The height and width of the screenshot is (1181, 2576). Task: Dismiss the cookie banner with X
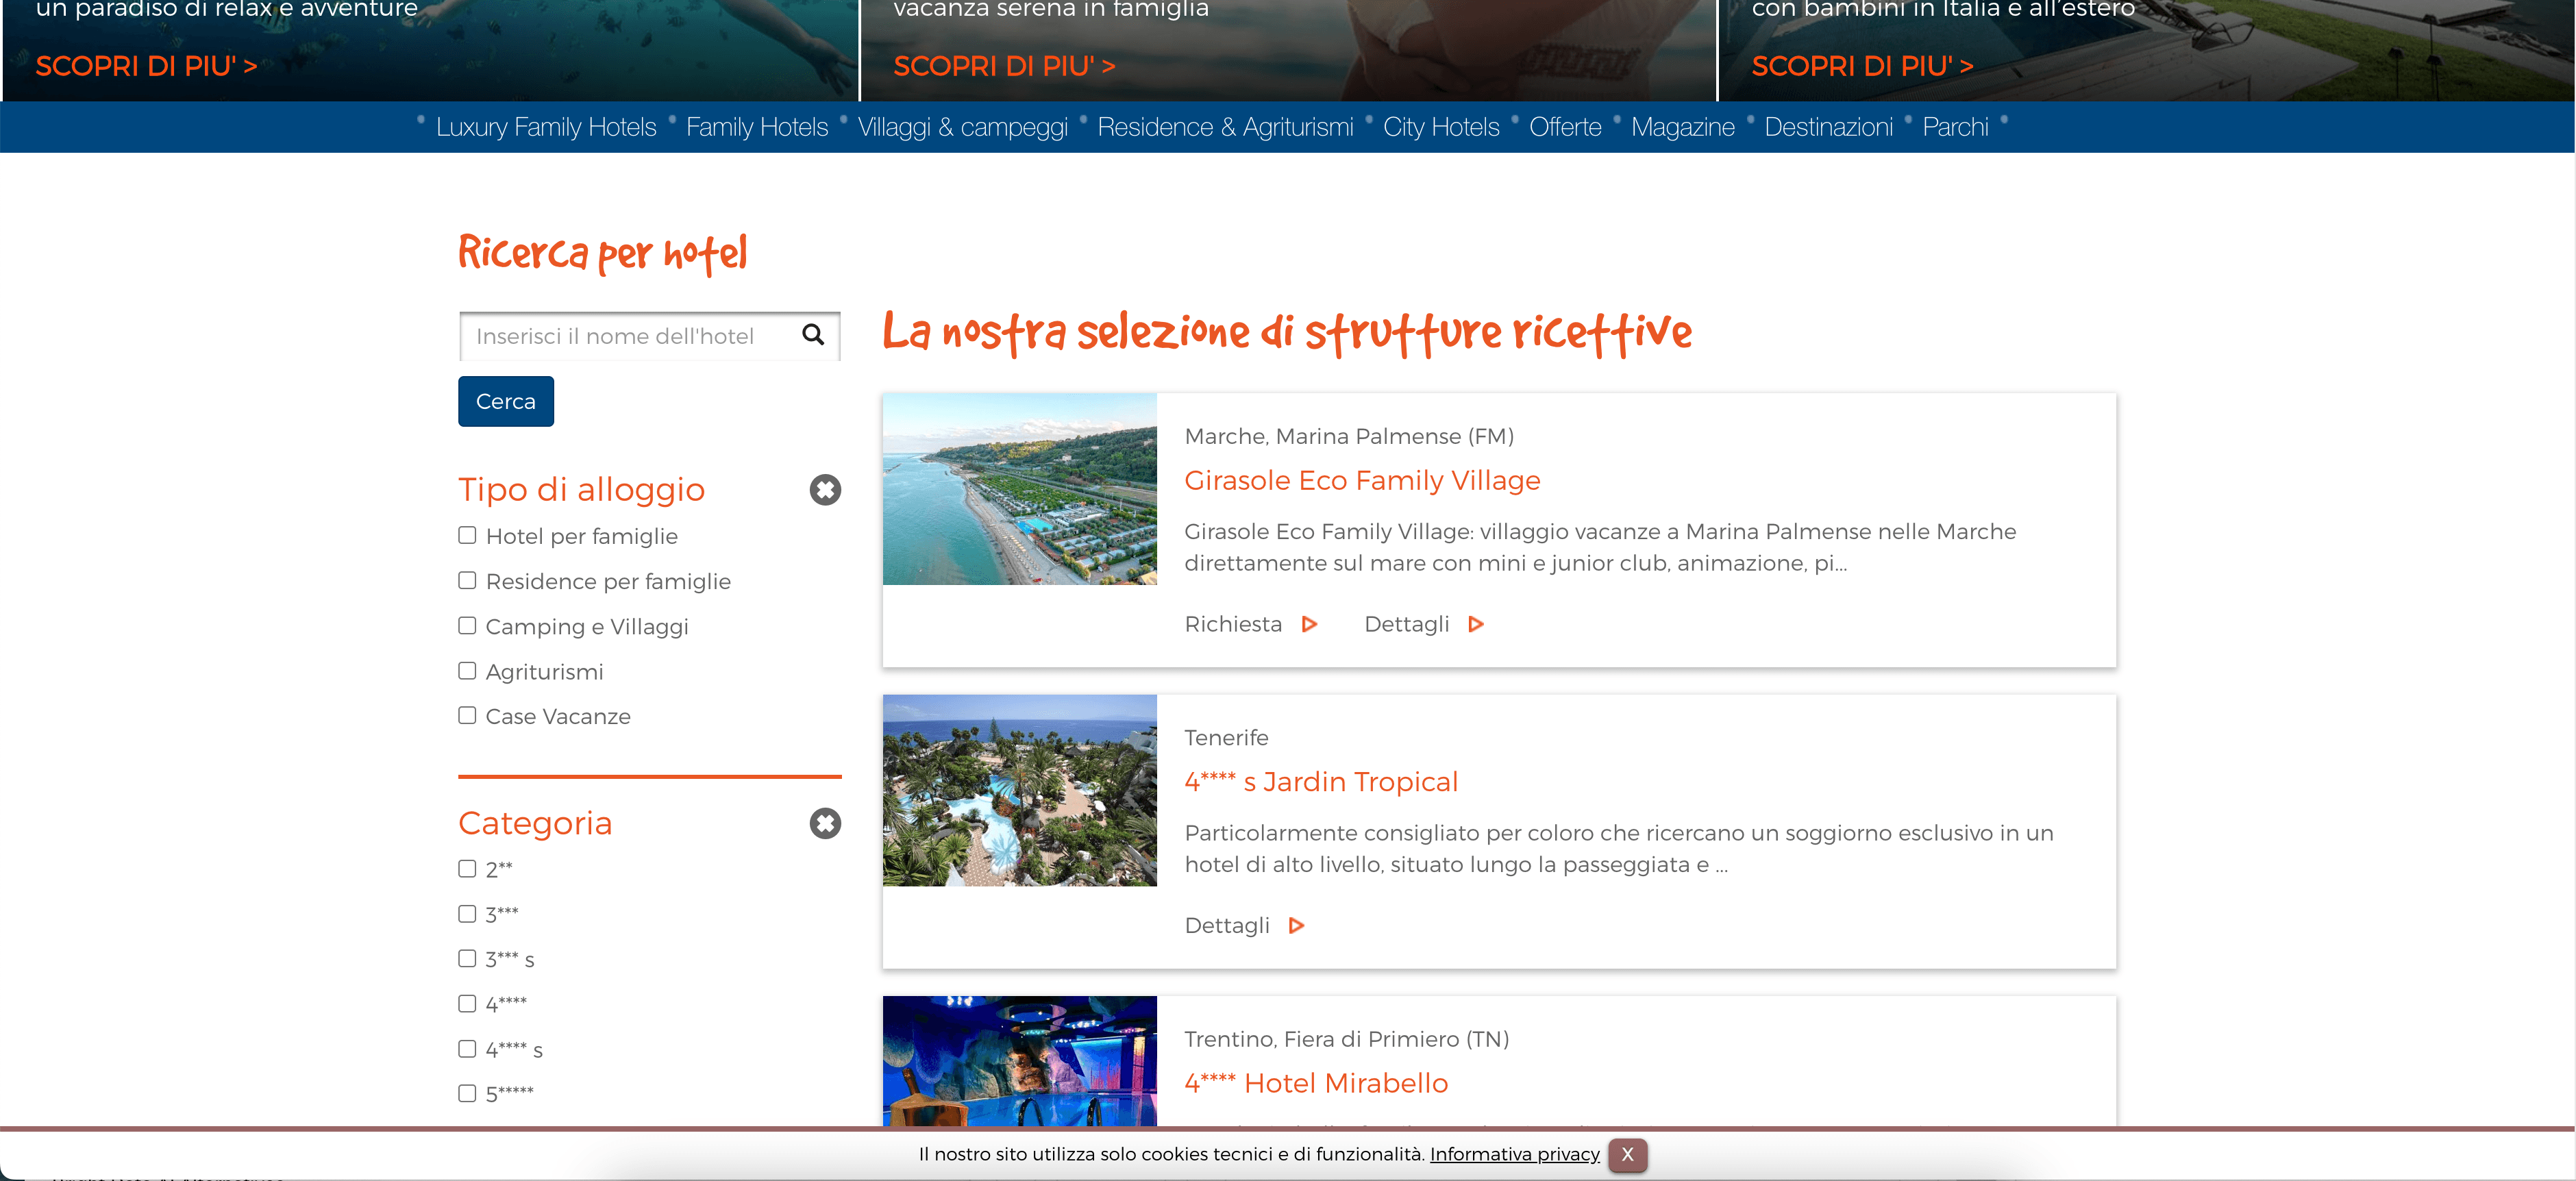pyautogui.click(x=1627, y=1154)
